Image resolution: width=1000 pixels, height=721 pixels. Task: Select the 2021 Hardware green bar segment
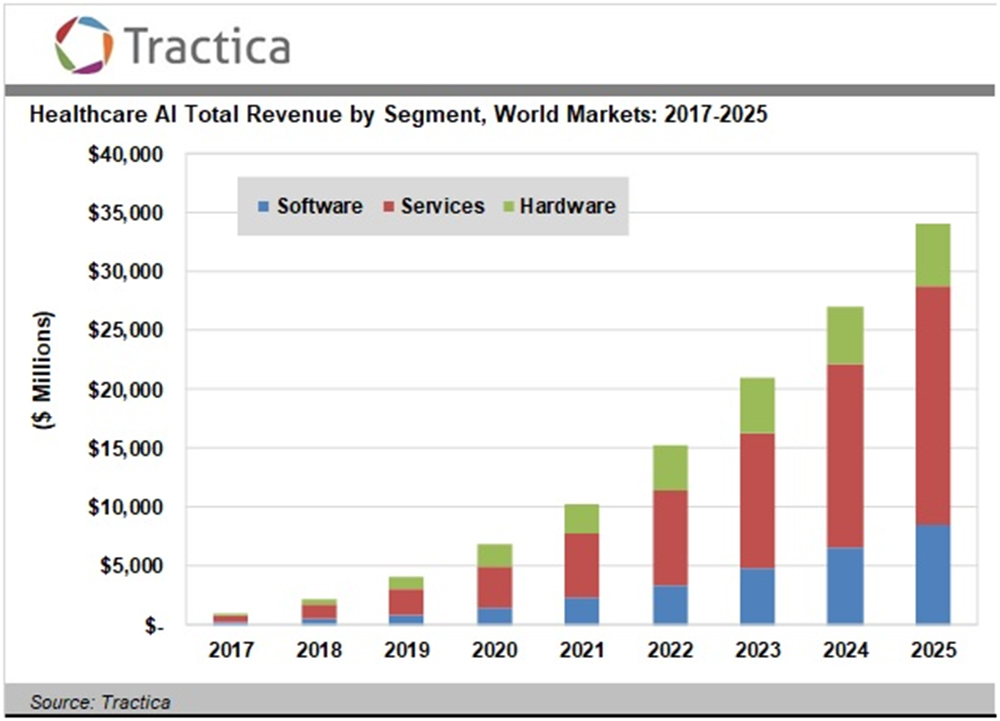(x=582, y=520)
